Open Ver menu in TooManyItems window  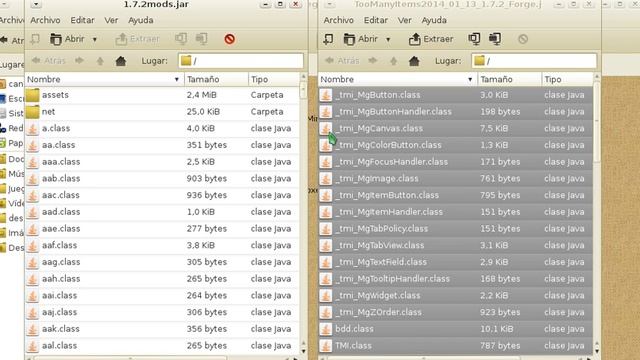coord(404,20)
